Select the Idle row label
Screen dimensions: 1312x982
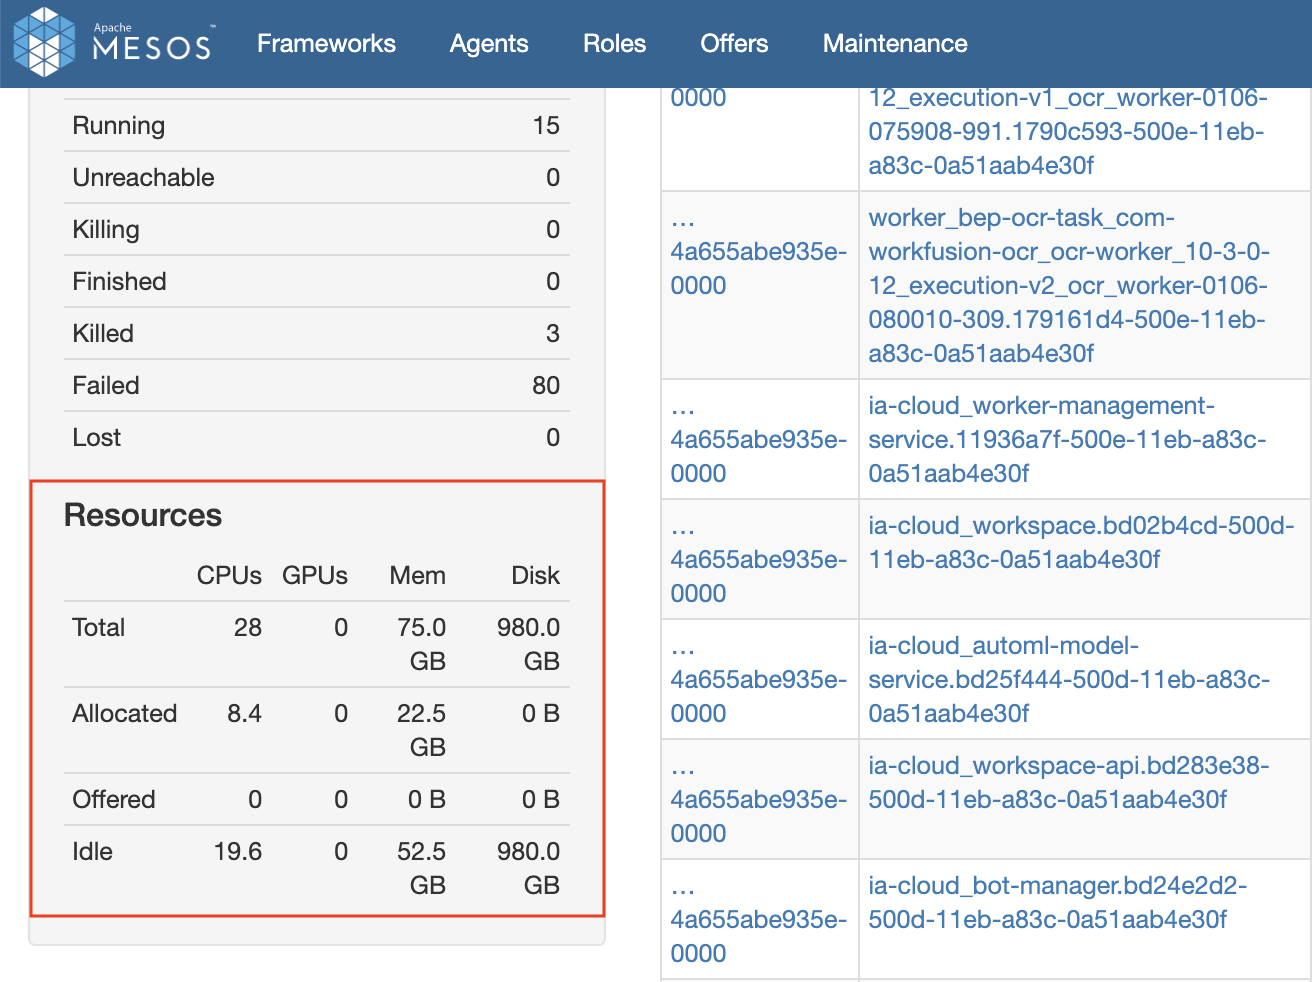tap(93, 851)
